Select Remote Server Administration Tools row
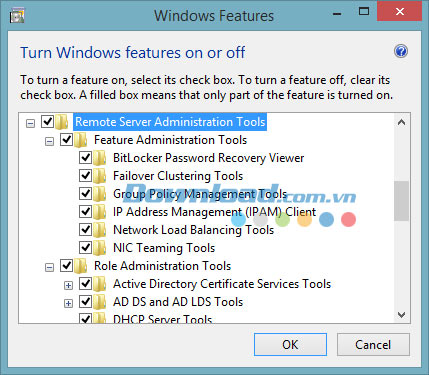Viewport: 429px width, 375px height. click(x=170, y=122)
